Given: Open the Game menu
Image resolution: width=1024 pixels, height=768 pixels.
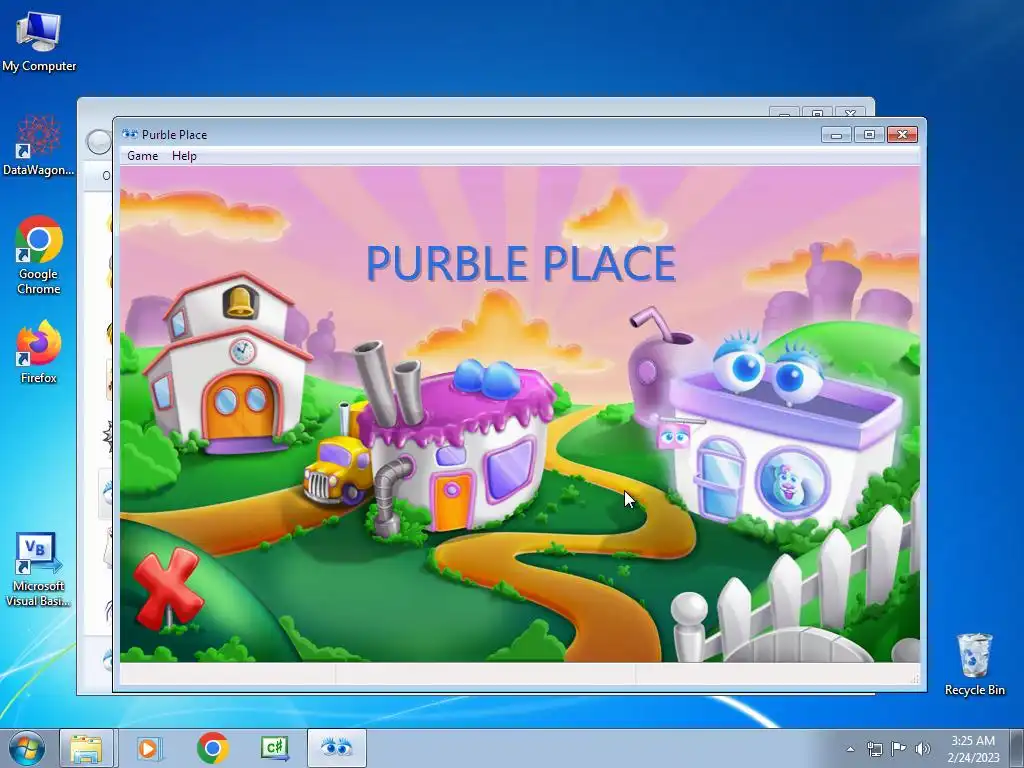Looking at the screenshot, I should tap(142, 155).
